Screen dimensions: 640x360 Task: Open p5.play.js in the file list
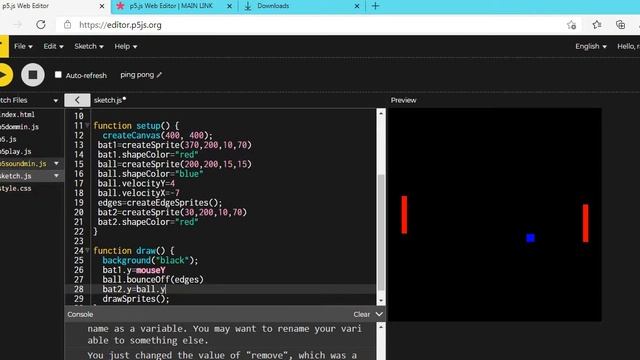click(x=16, y=151)
